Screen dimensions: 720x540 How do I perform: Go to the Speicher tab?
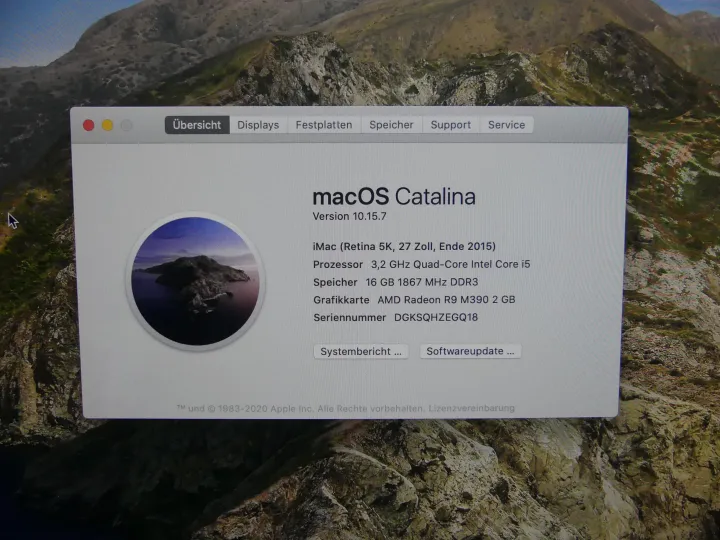coord(391,125)
